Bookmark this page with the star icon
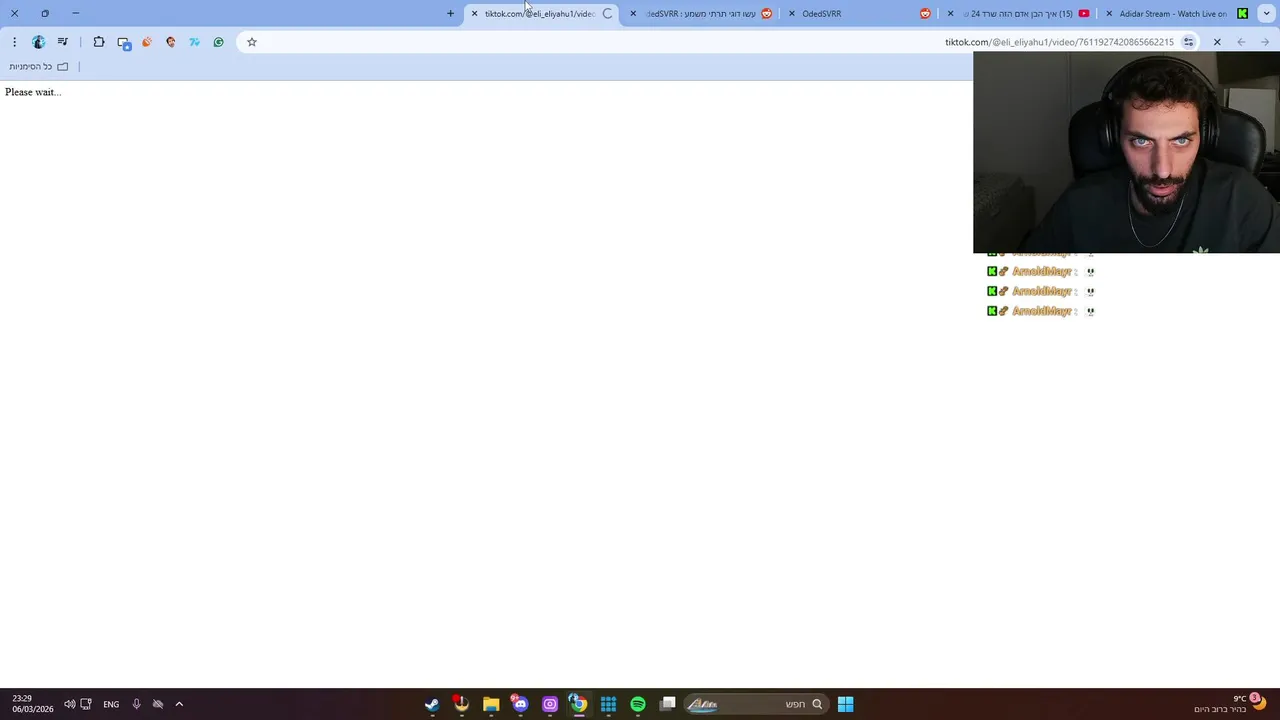 coord(252,42)
